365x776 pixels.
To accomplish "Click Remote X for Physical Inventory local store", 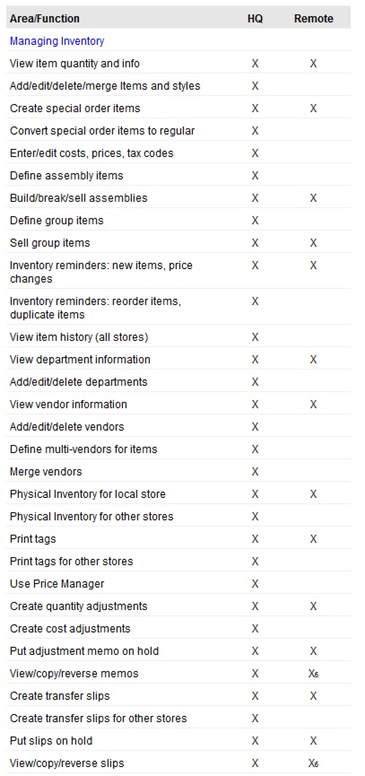I will 314,494.
